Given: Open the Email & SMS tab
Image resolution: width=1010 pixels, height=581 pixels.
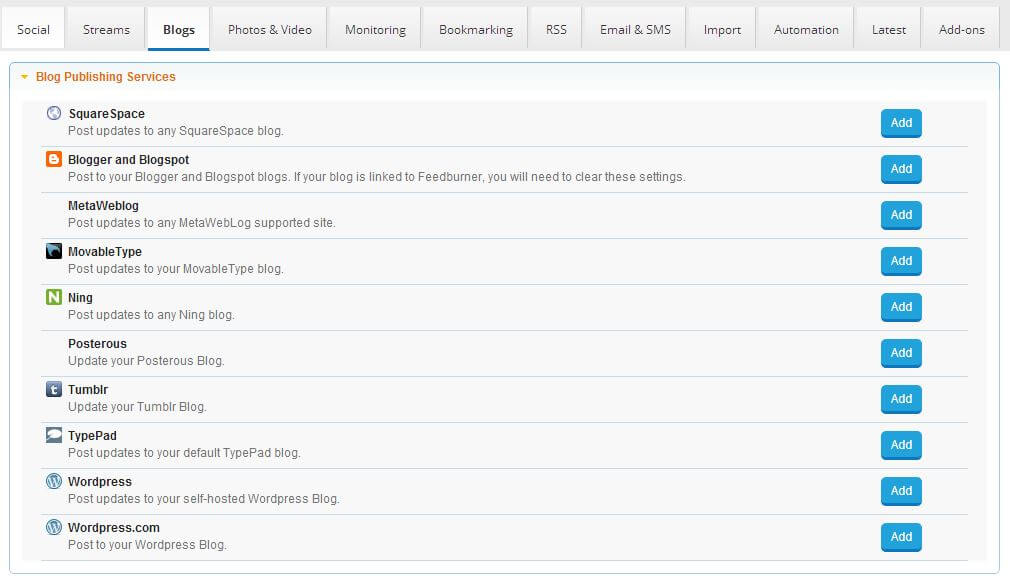Looking at the screenshot, I should point(635,30).
